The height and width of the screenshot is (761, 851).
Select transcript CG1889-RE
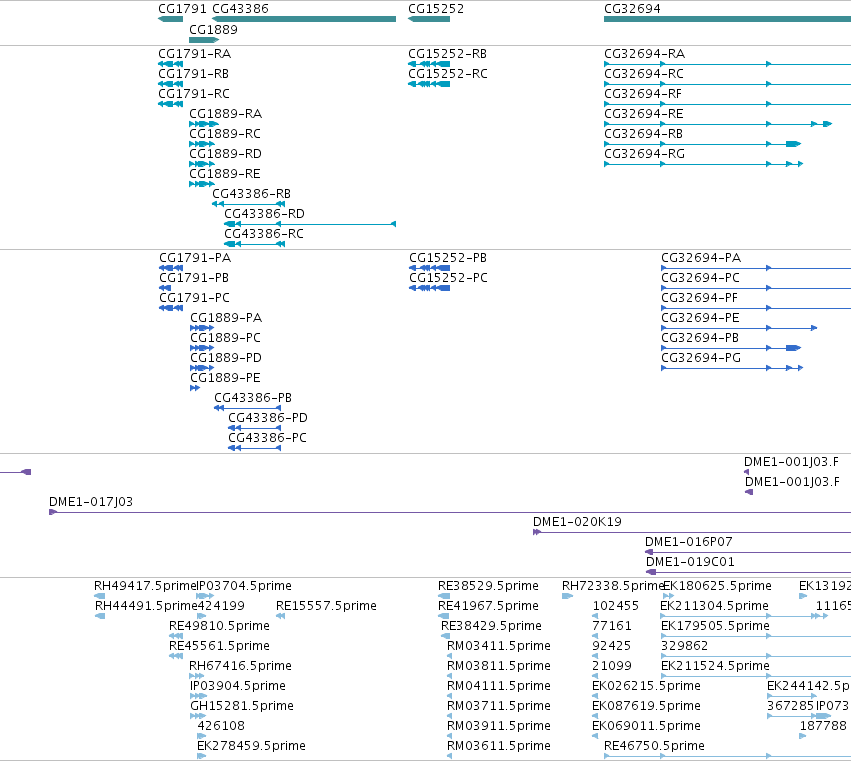(x=225, y=174)
